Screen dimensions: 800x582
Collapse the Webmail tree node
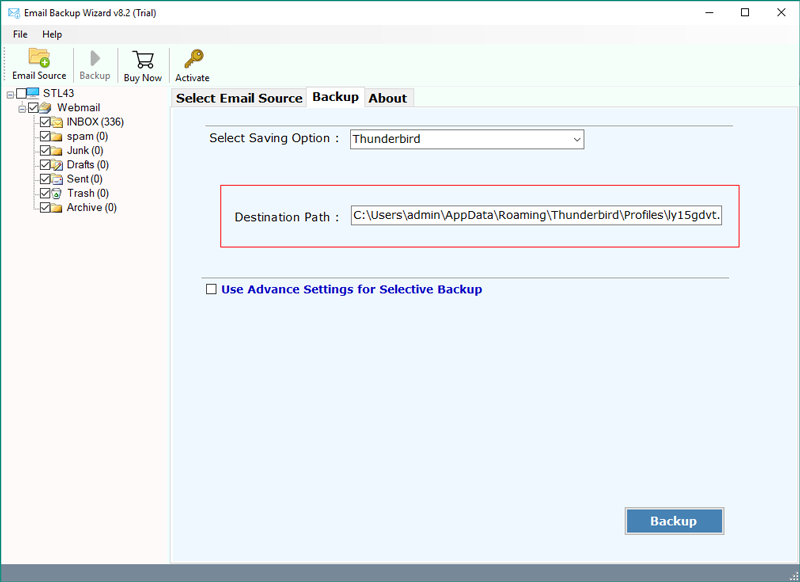(22, 108)
